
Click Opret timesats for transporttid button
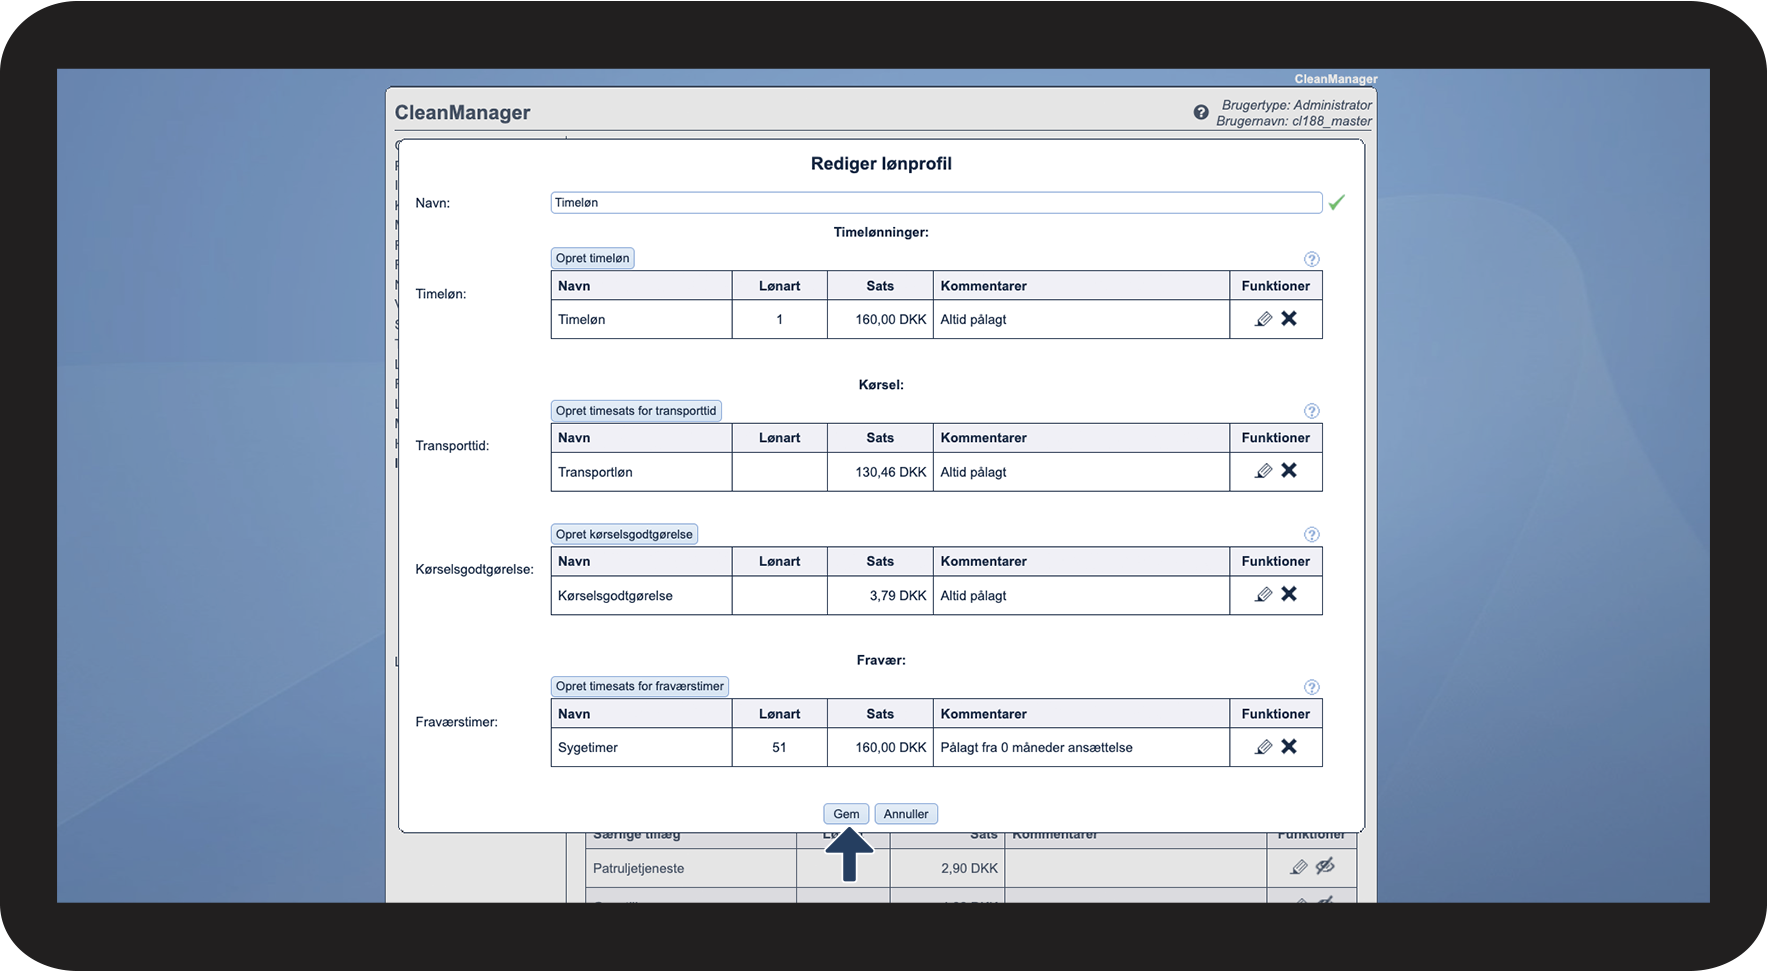tap(636, 411)
